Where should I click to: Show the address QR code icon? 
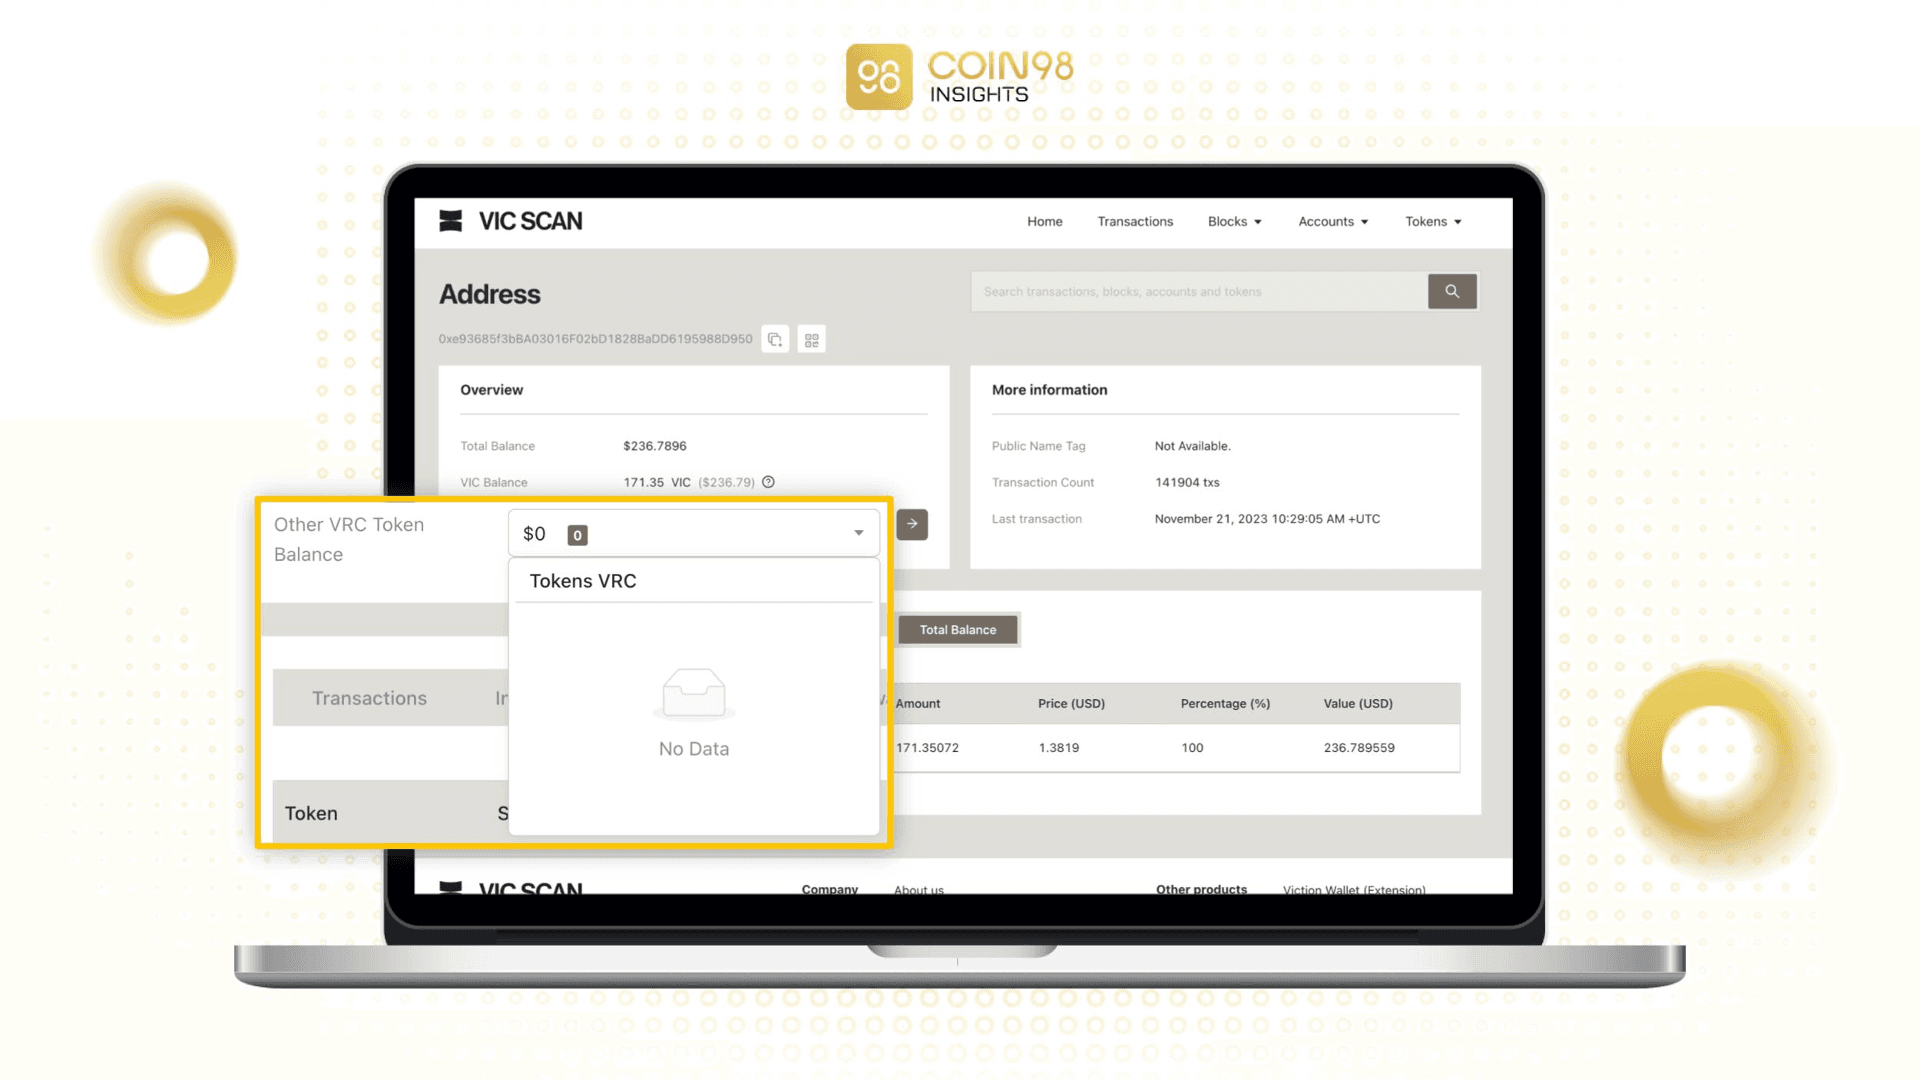pyautogui.click(x=812, y=340)
